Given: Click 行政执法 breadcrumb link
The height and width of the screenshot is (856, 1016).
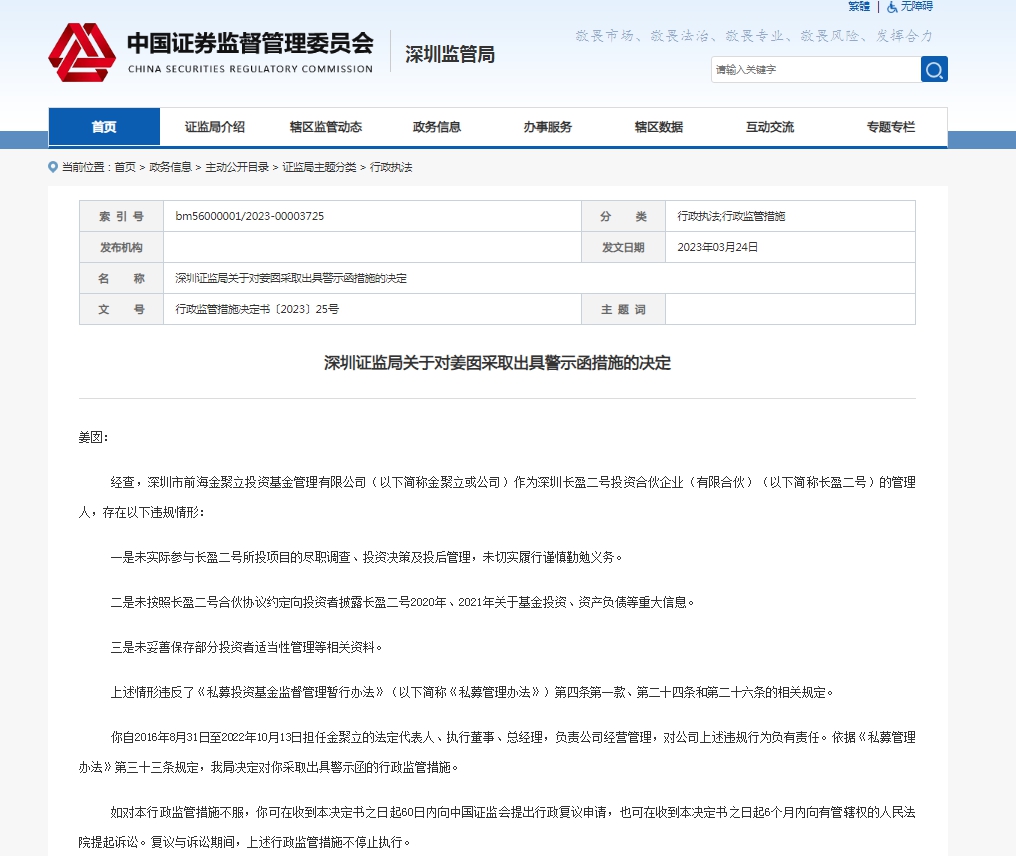Looking at the screenshot, I should tap(391, 167).
